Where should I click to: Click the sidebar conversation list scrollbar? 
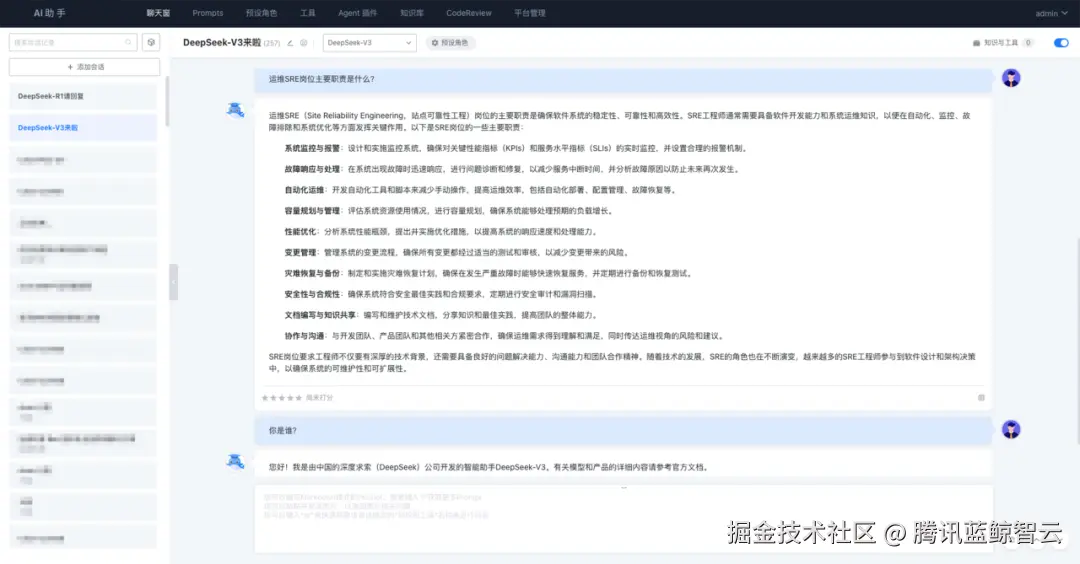(167, 101)
